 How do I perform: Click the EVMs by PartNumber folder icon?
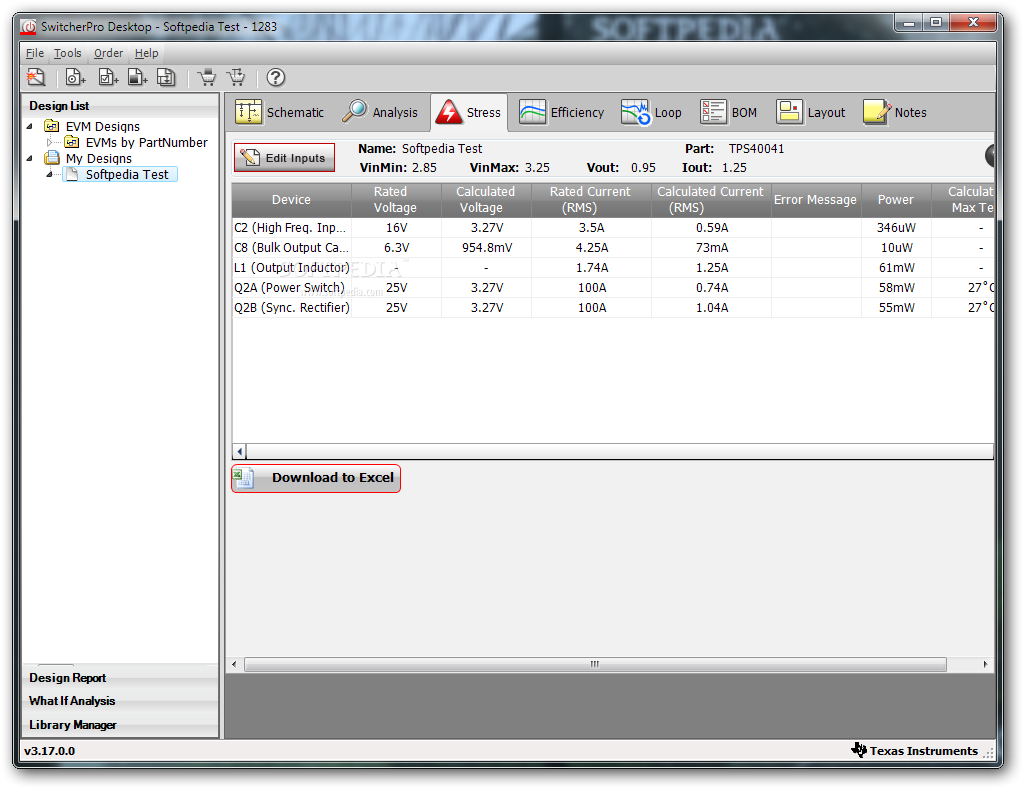tap(72, 142)
